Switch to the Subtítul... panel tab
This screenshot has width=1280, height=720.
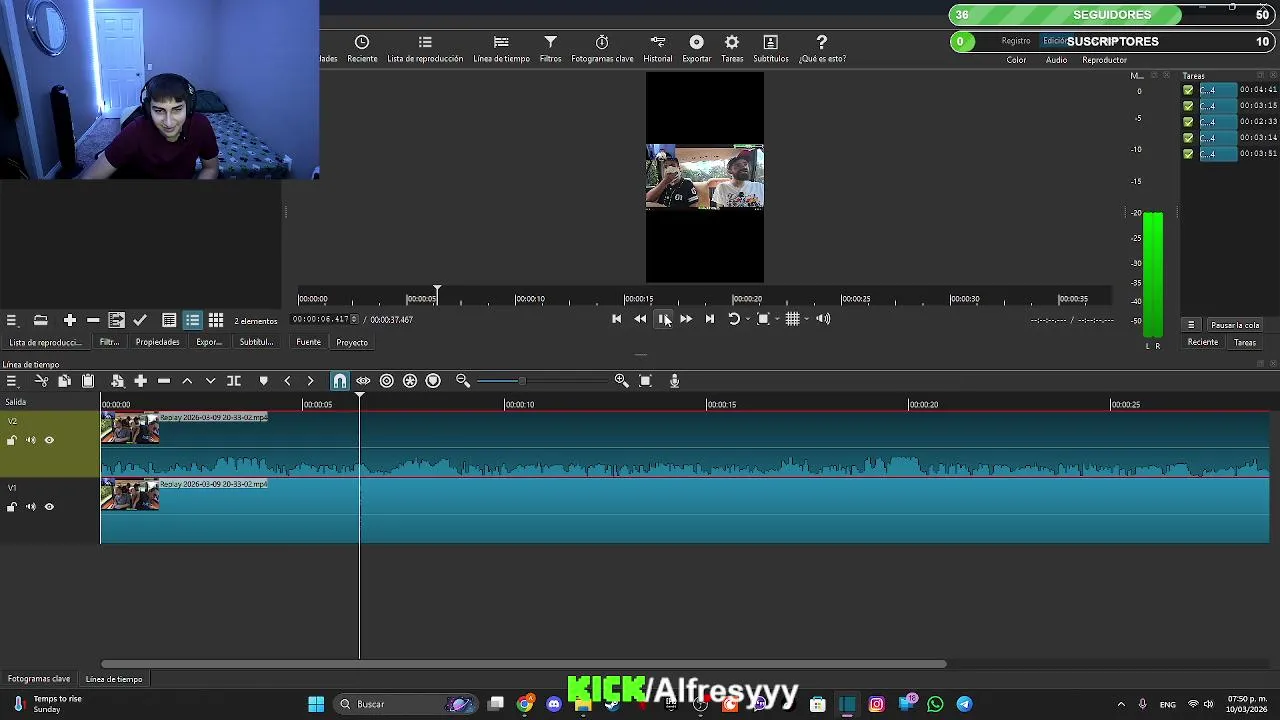[256, 342]
